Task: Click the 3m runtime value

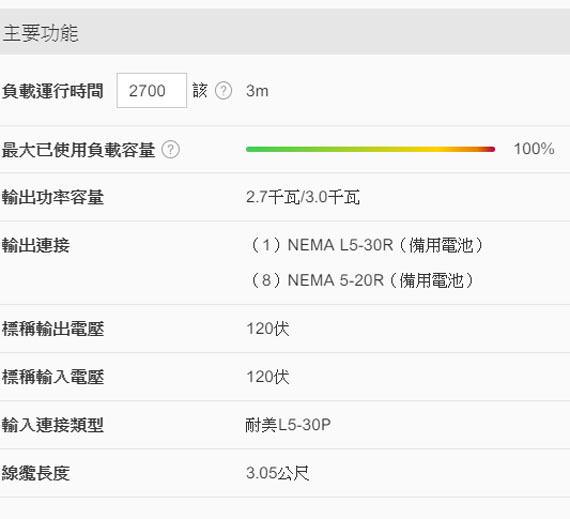Action: tap(257, 90)
